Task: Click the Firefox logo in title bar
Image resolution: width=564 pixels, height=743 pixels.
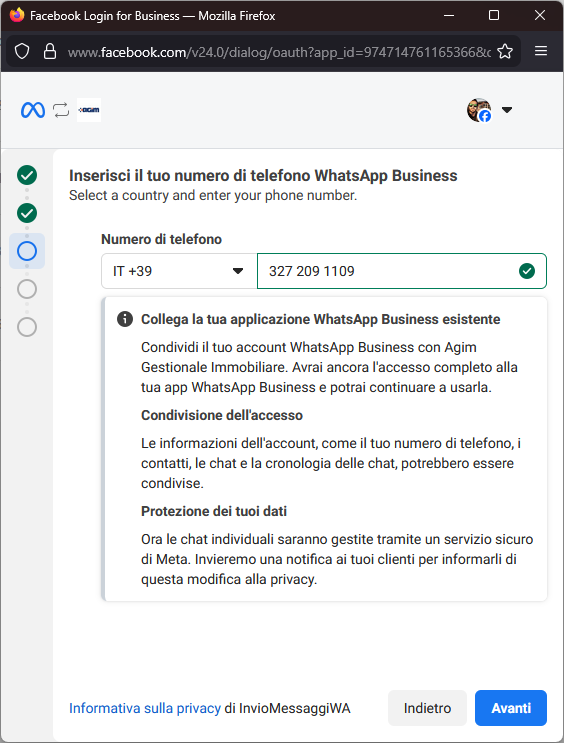Action: click(17, 15)
